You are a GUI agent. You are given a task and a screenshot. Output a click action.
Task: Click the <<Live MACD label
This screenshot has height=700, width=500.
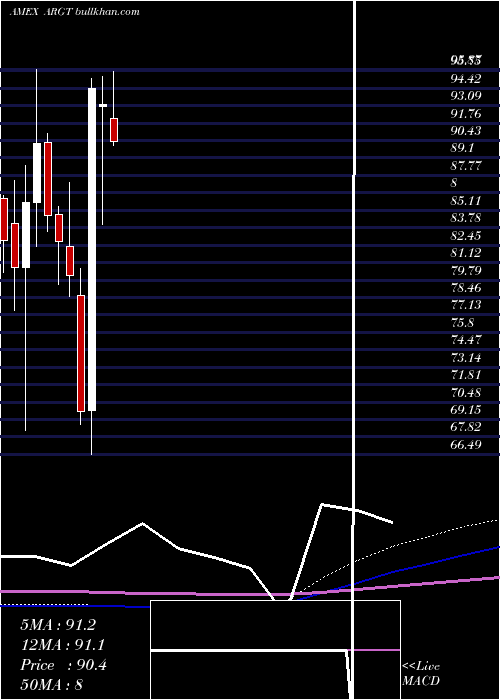421,673
